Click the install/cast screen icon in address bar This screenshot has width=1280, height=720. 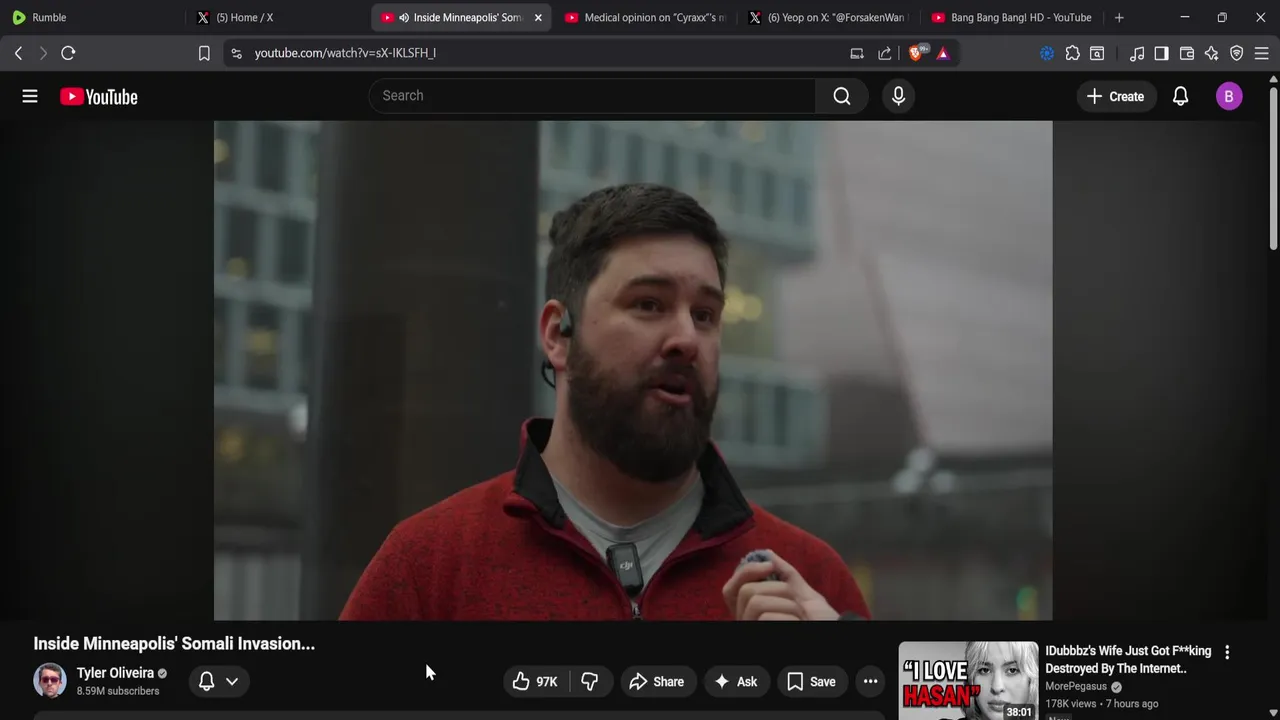pos(857,53)
